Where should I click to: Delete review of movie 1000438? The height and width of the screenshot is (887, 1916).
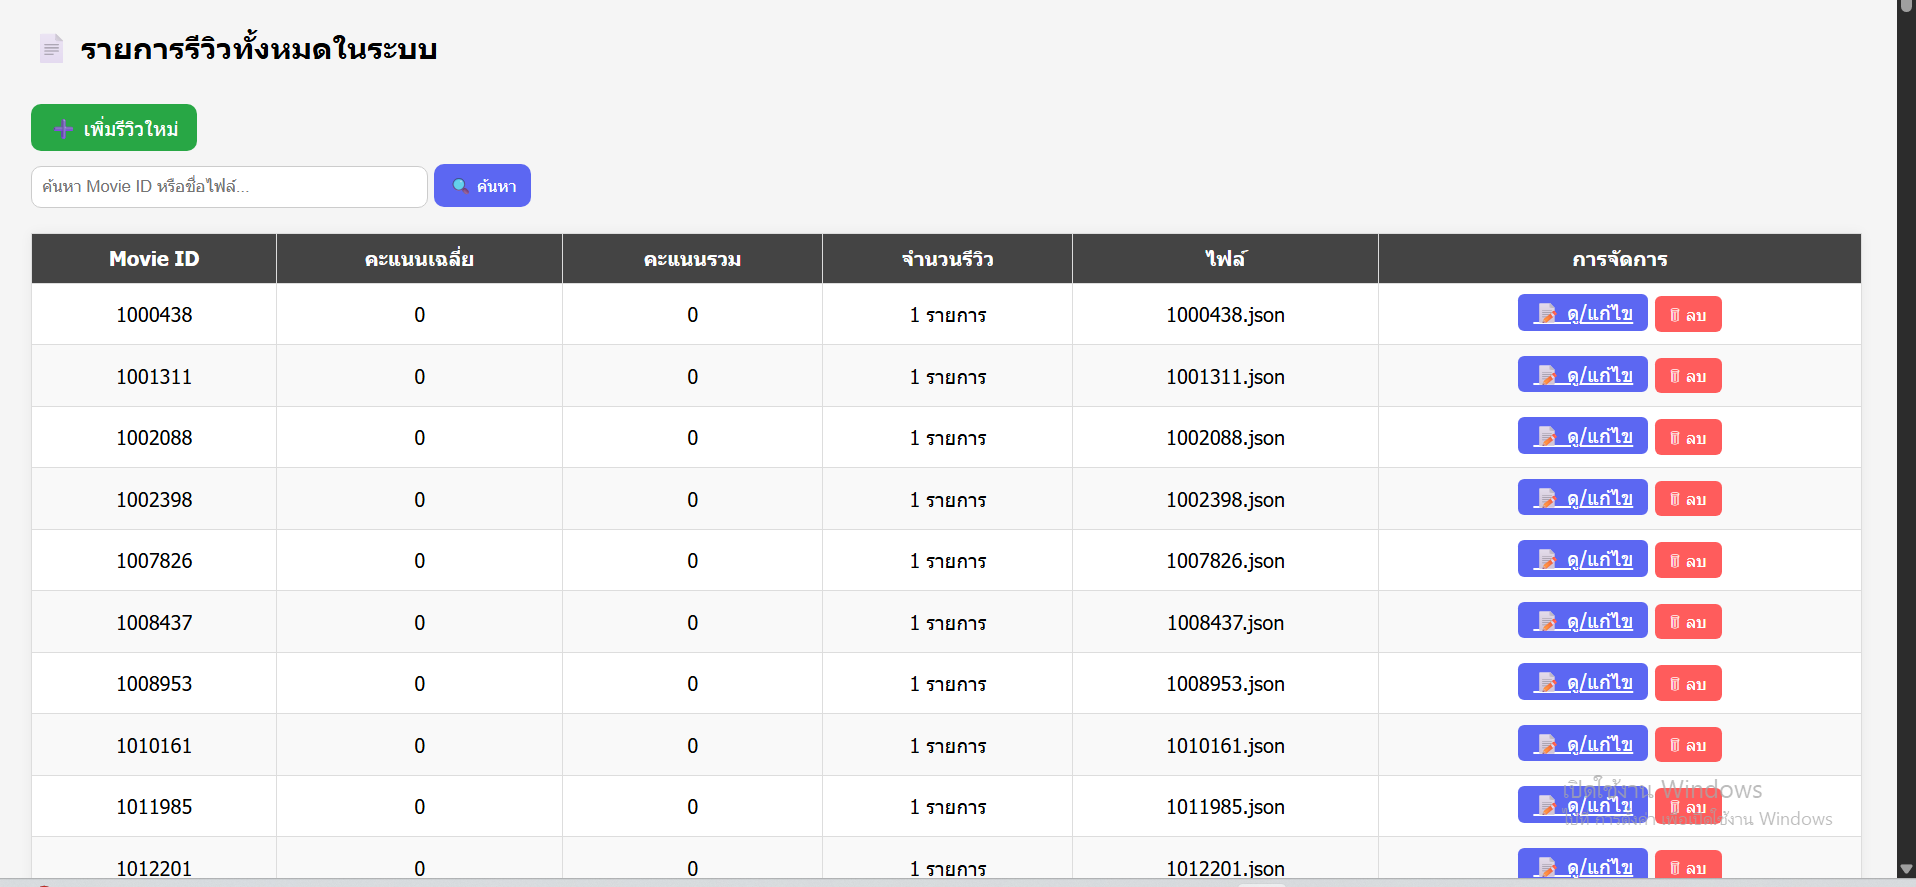(x=1688, y=315)
